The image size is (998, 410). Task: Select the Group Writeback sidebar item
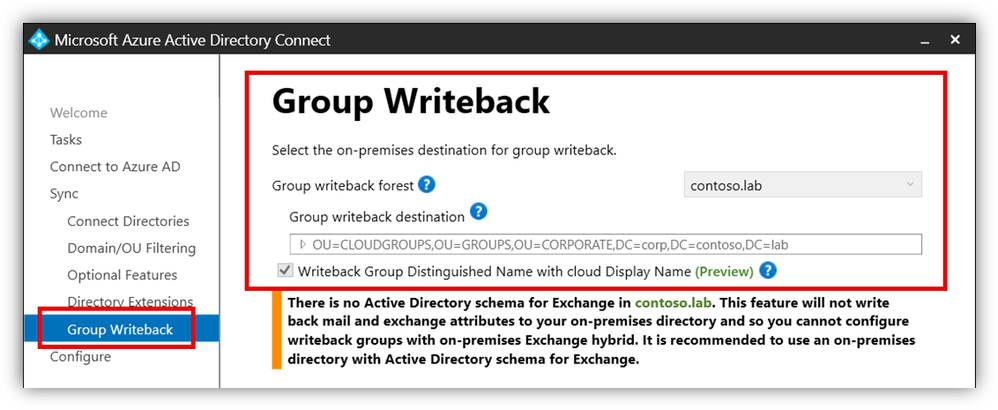(x=121, y=329)
